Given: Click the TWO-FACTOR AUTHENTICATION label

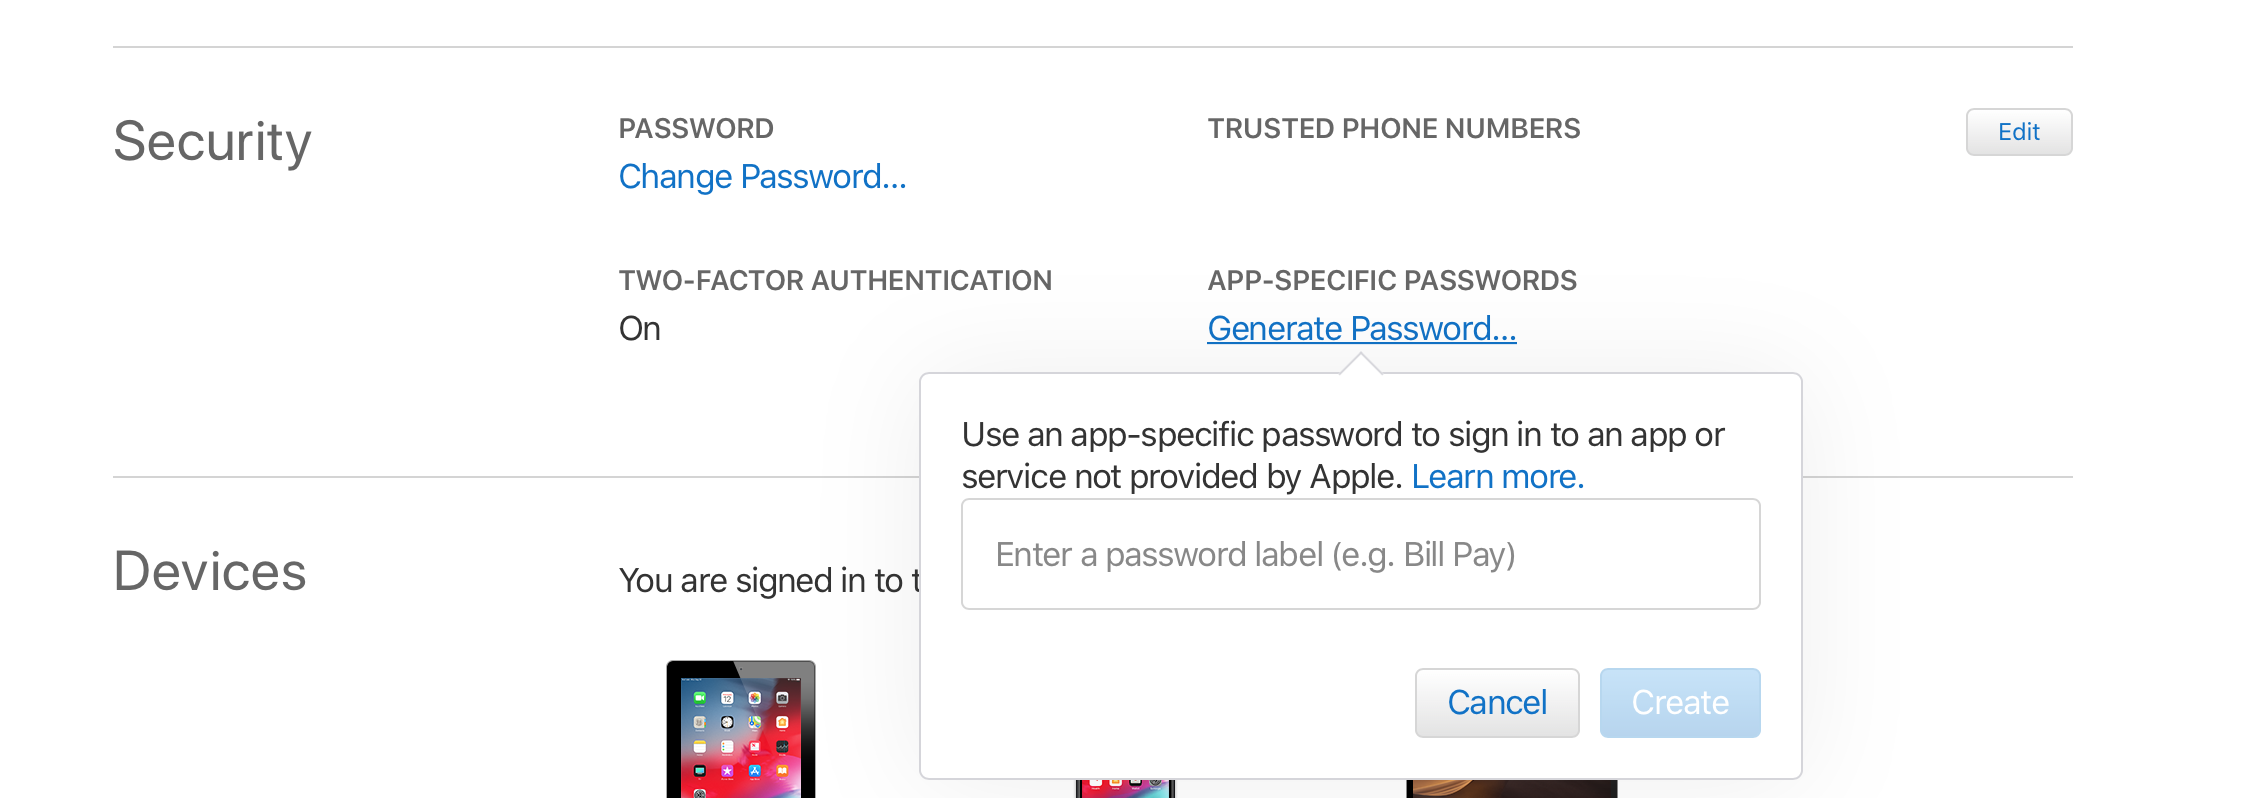Looking at the screenshot, I should point(835,280).
